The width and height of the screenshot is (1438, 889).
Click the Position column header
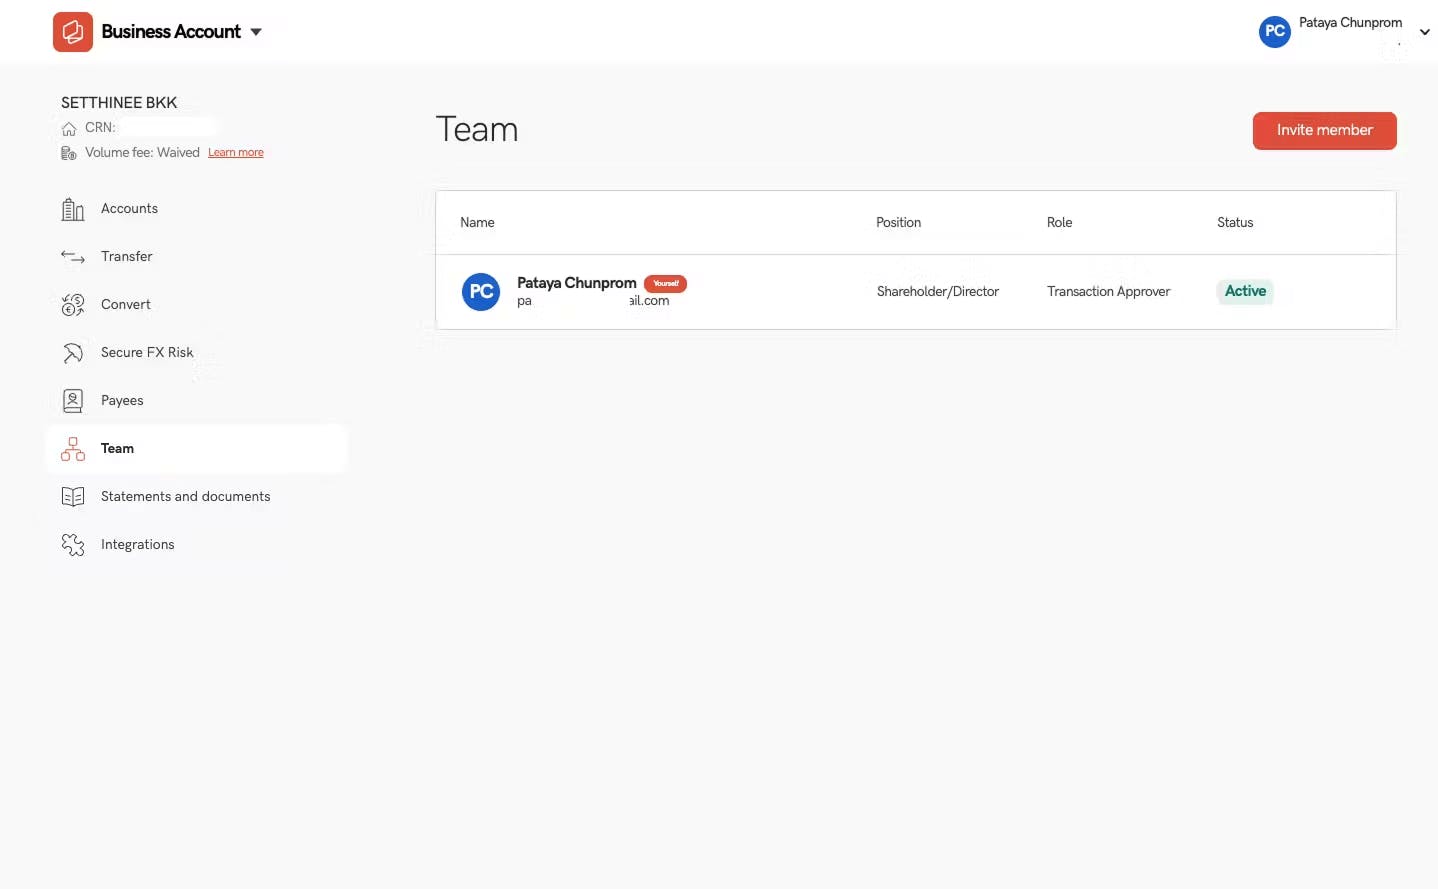pos(898,223)
